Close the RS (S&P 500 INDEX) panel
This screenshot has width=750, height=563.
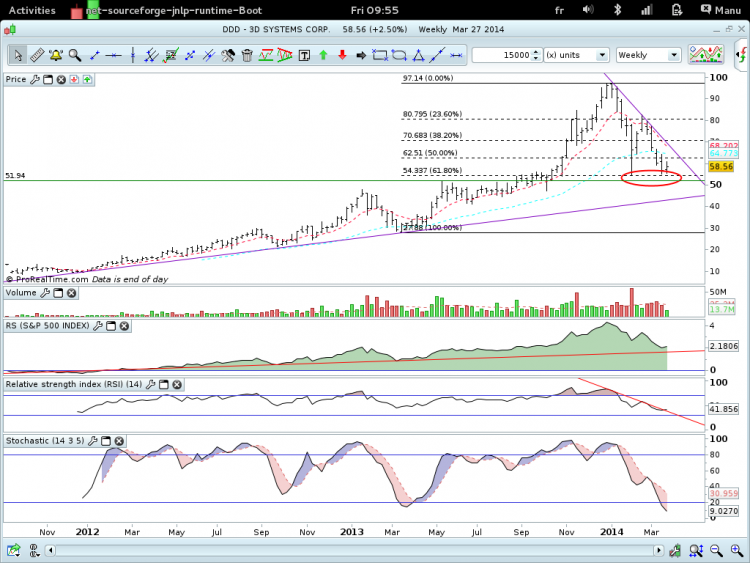(124, 326)
